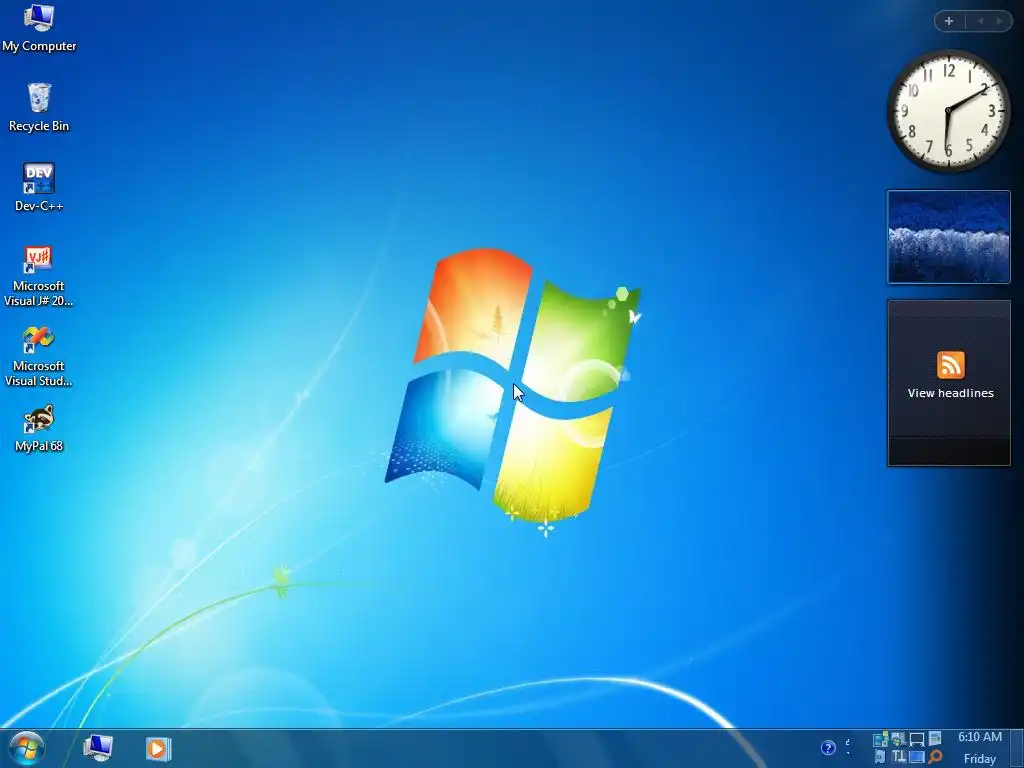Click the slideshow picture gadget
This screenshot has width=1024, height=768.
[x=948, y=237]
